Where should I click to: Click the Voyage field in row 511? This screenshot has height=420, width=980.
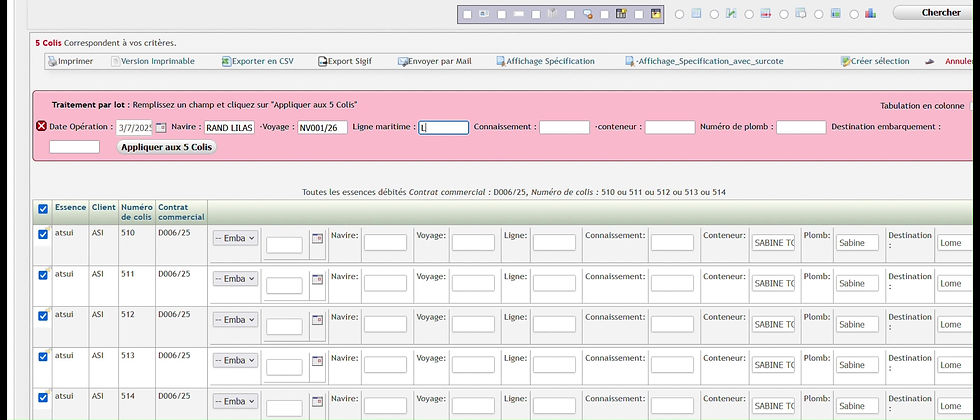[473, 283]
